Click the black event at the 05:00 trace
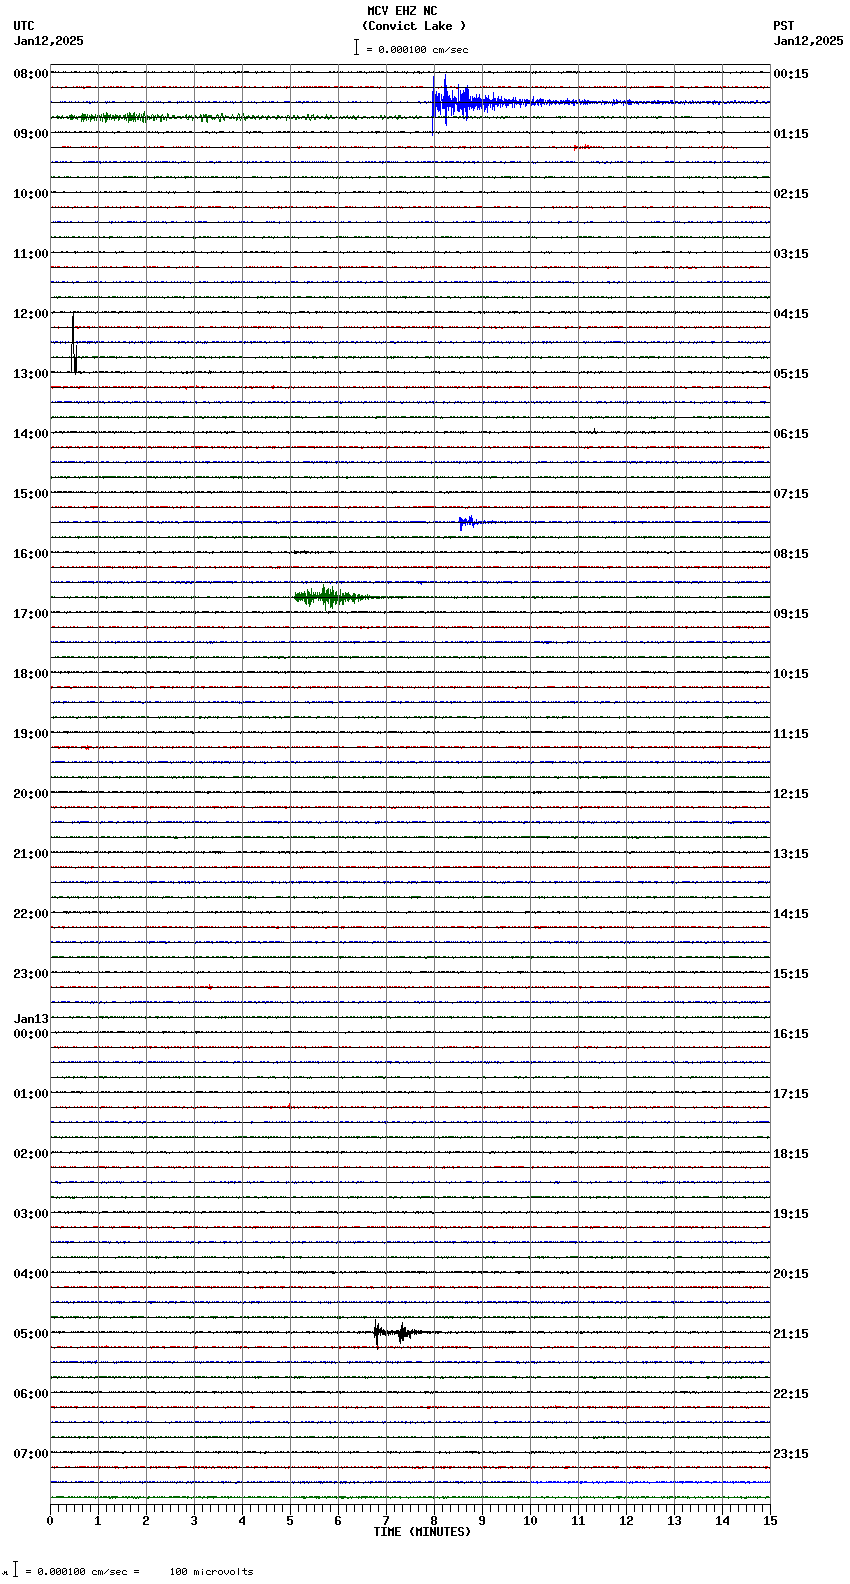The image size is (850, 1584). coord(400,1332)
